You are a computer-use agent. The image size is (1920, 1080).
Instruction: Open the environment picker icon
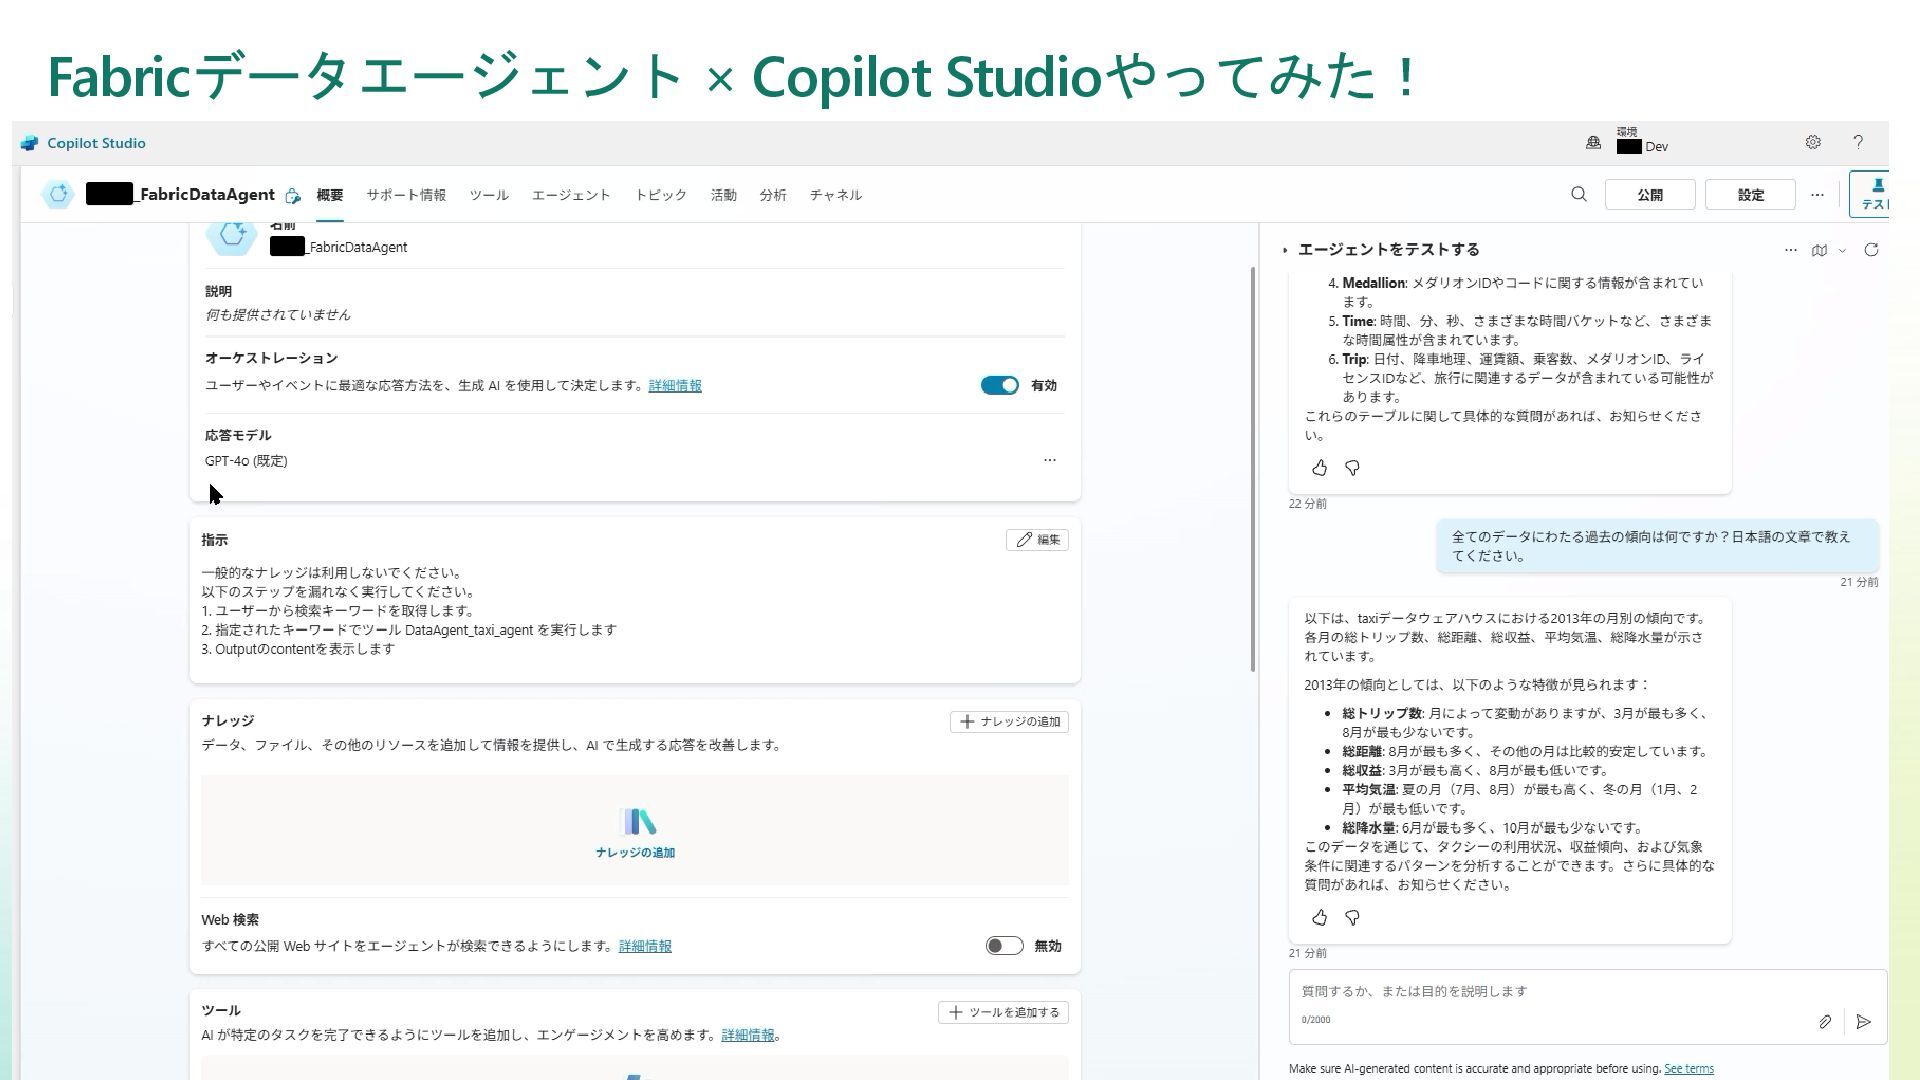(x=1593, y=143)
